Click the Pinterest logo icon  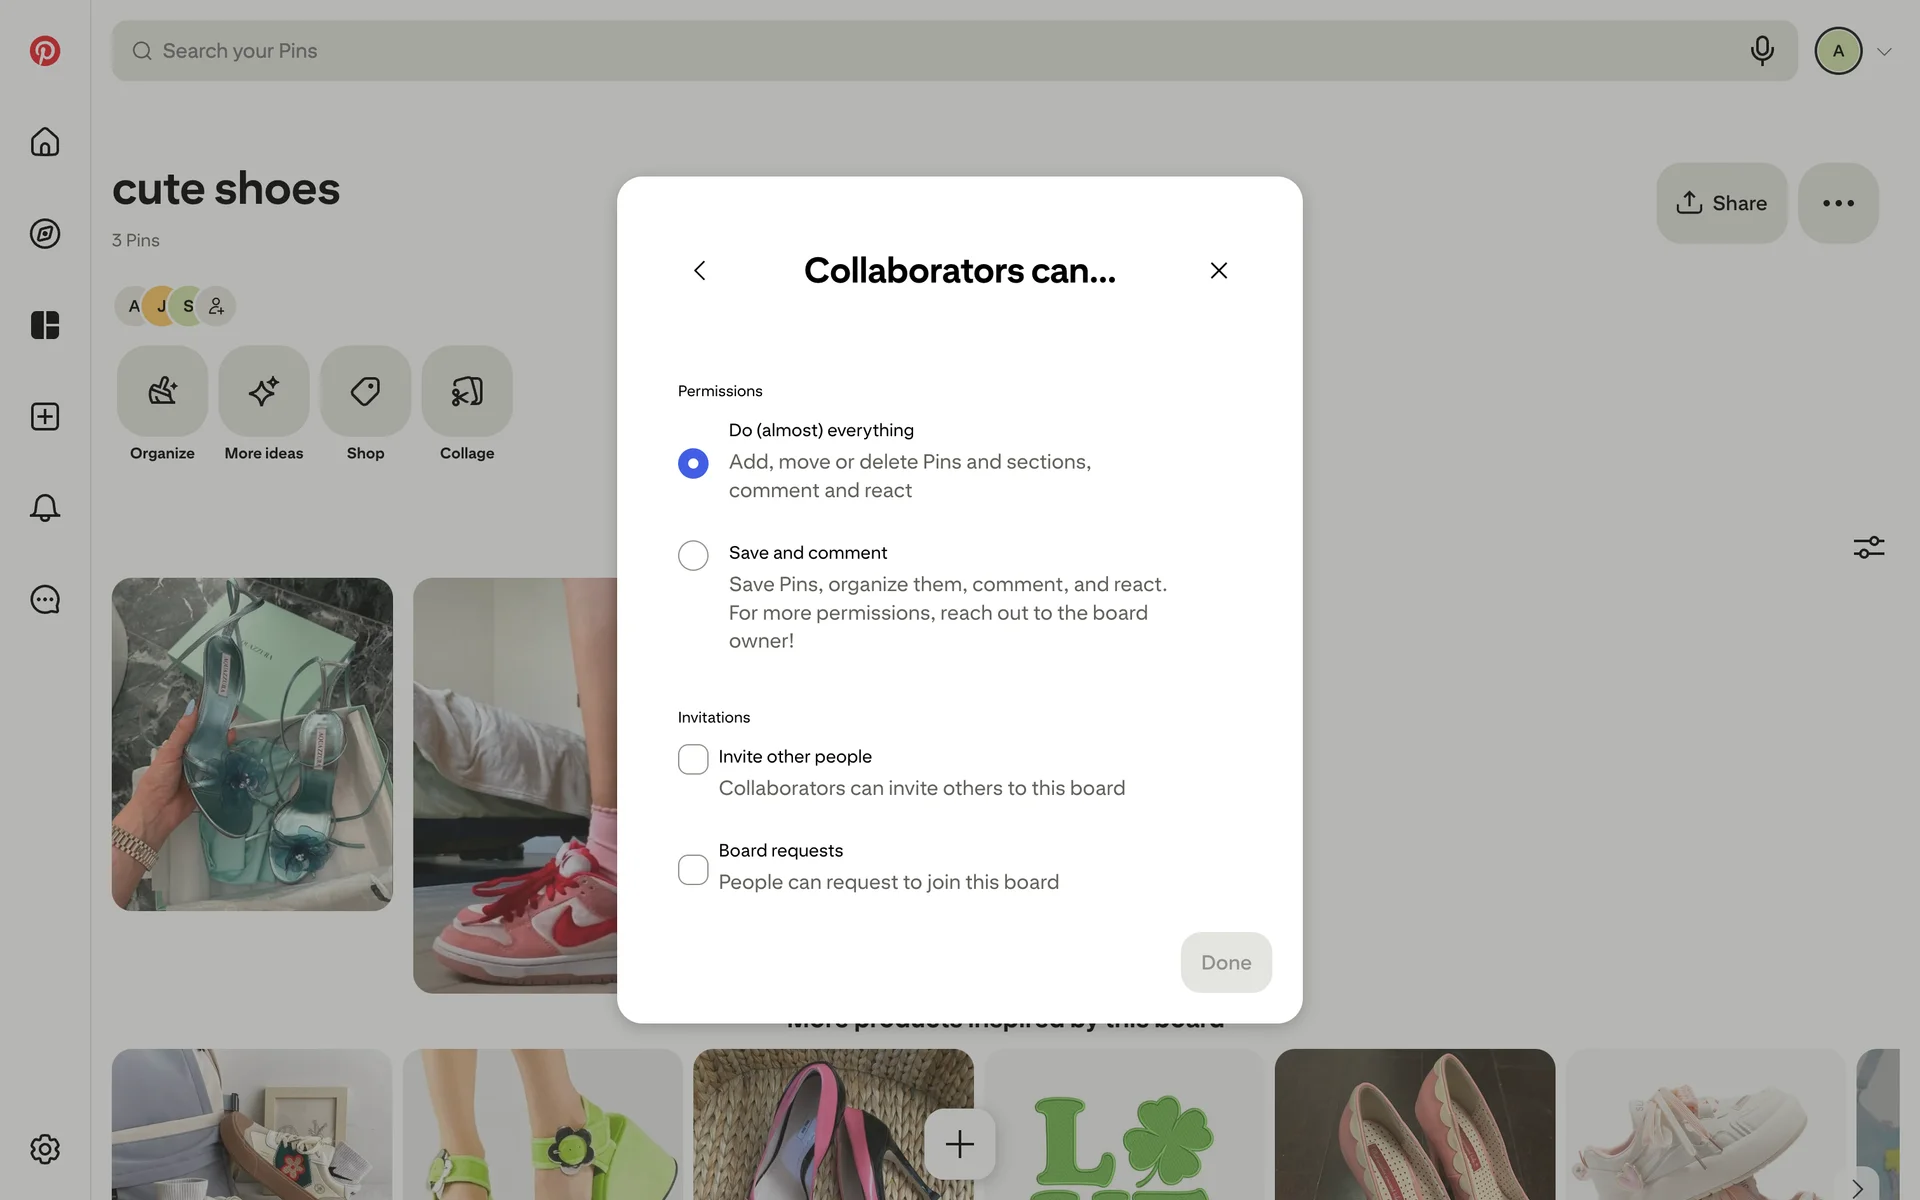(x=45, y=51)
